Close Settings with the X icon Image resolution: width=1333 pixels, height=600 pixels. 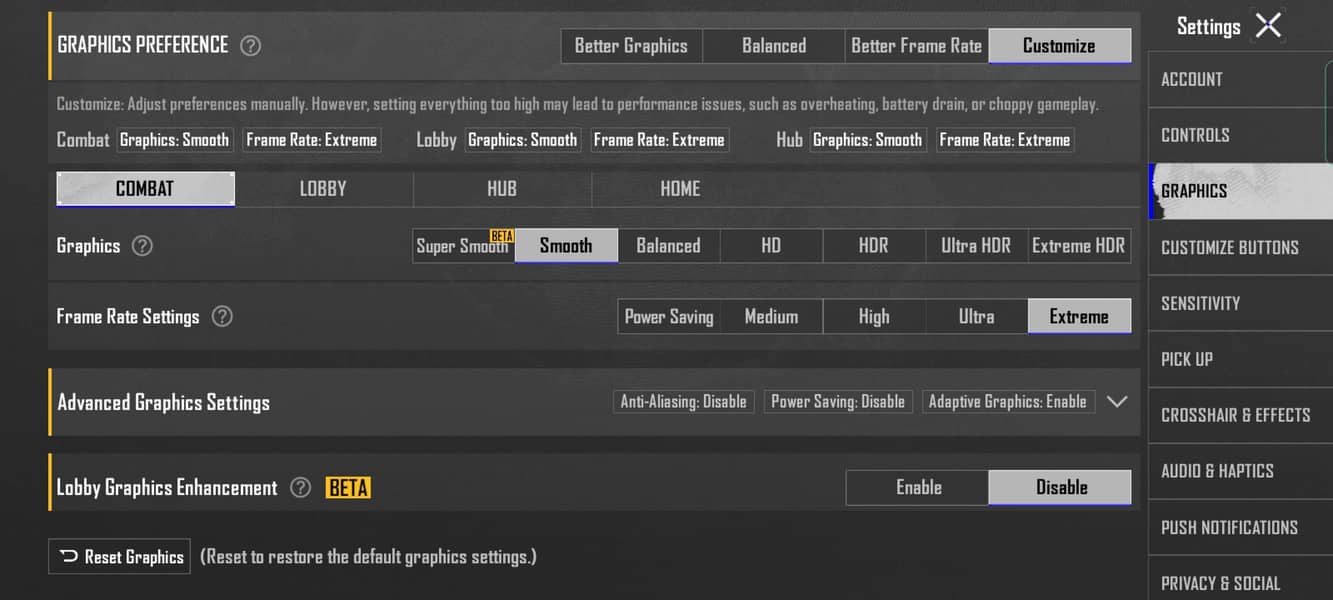coord(1268,26)
